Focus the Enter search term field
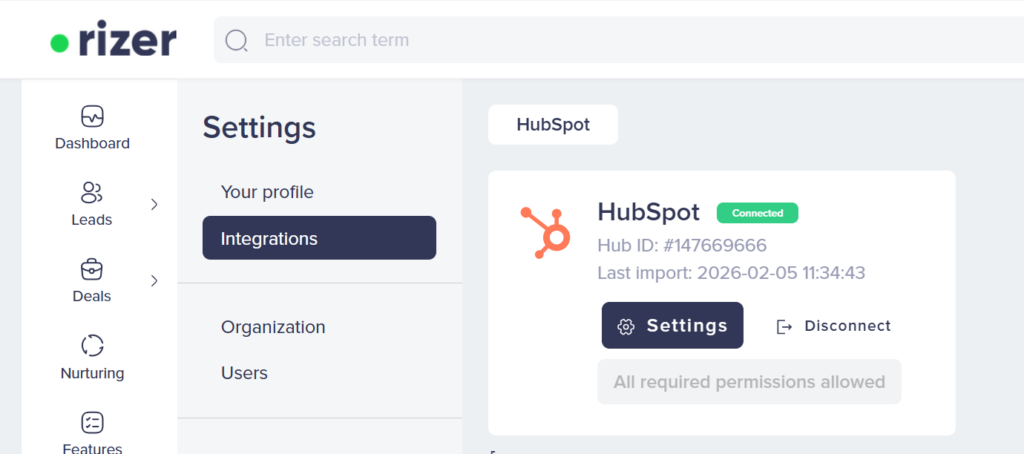1024x454 pixels. (x=600, y=40)
